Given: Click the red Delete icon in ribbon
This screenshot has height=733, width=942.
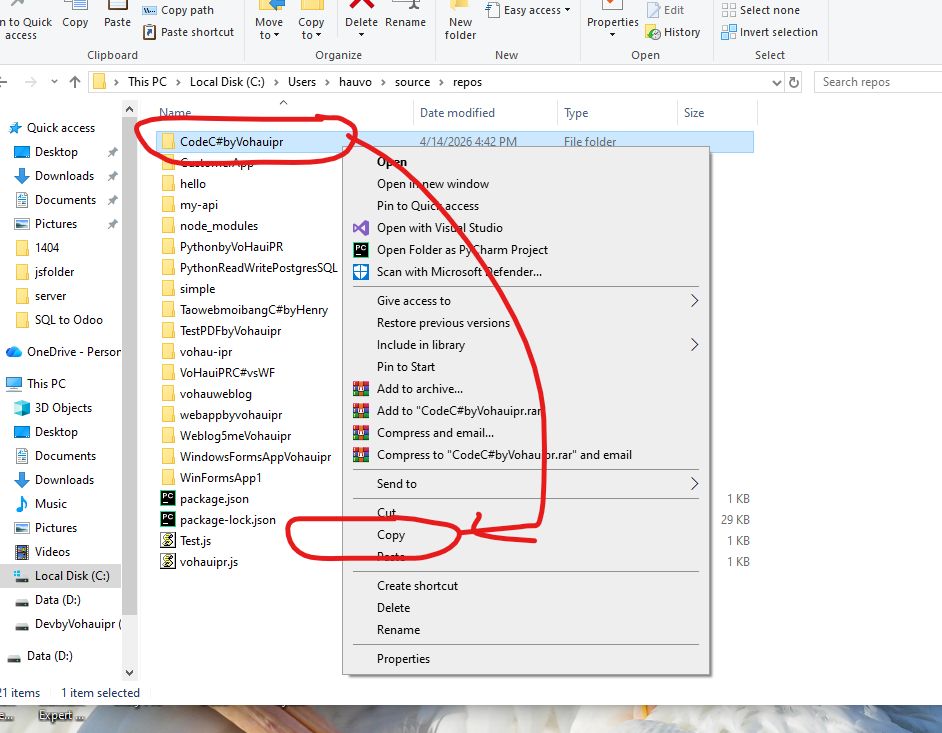Looking at the screenshot, I should (361, 8).
